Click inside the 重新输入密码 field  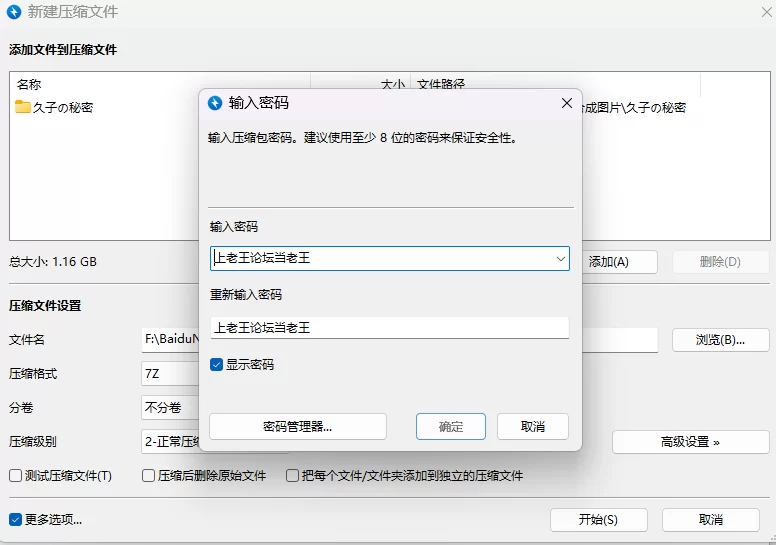pyautogui.click(x=389, y=327)
